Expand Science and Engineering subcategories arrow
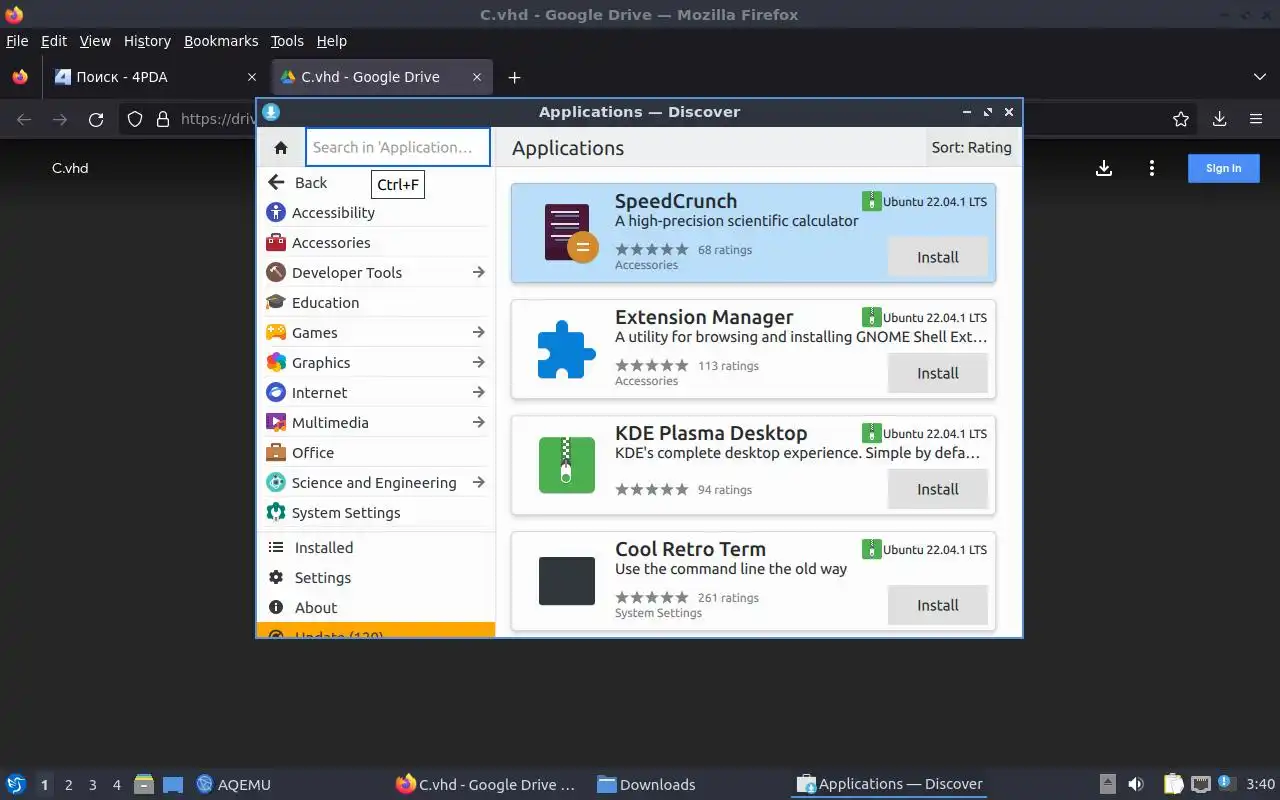1280x800 pixels. 478,482
